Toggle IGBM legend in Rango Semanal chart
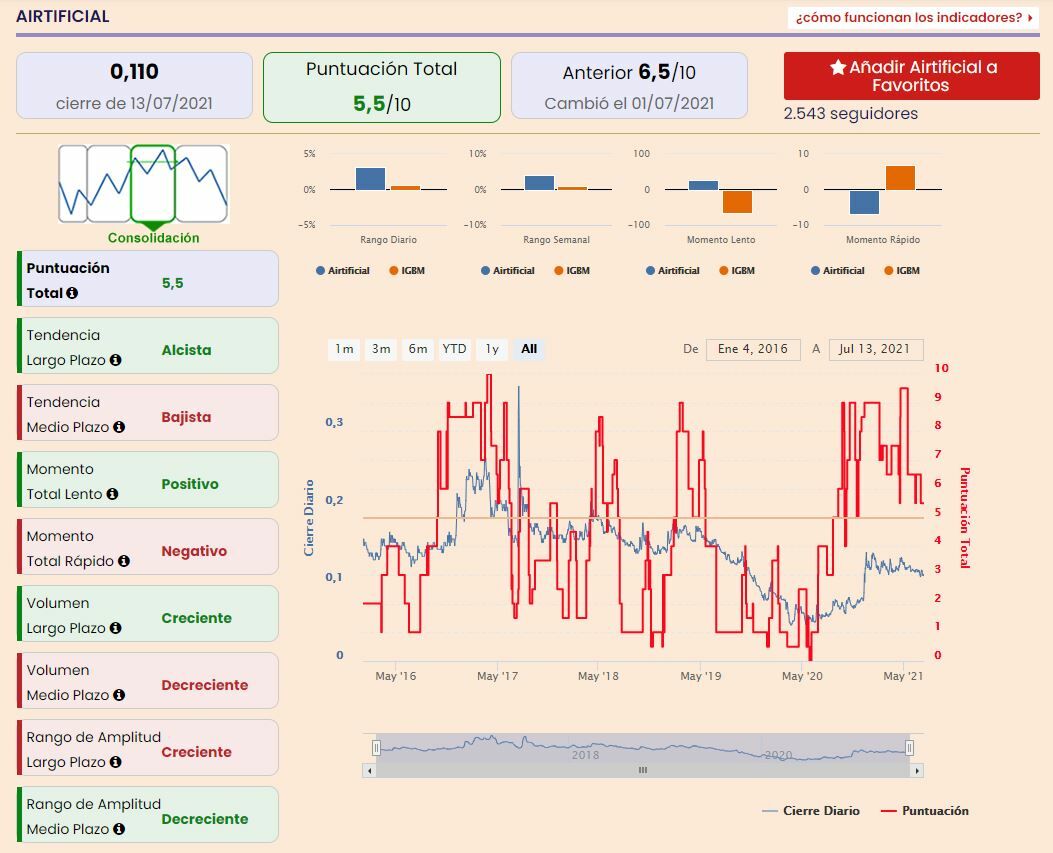The image size is (1053, 853). (572, 271)
